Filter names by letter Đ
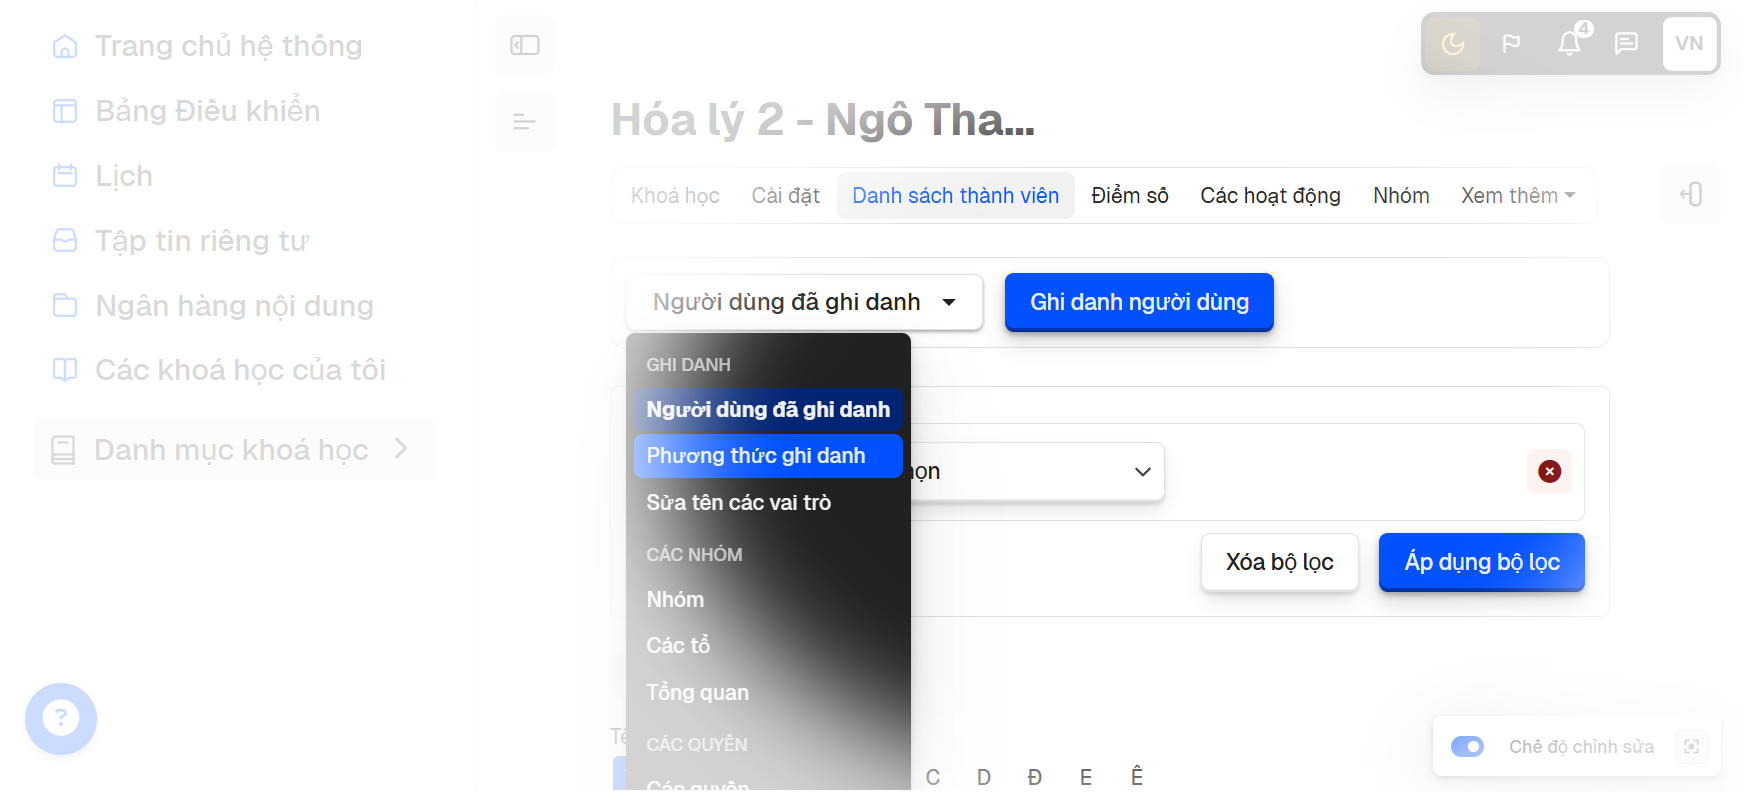The image size is (1744, 792). (x=1035, y=777)
